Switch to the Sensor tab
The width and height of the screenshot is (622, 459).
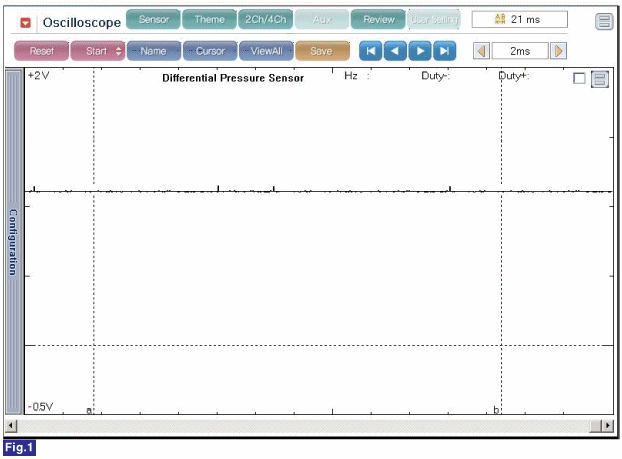coord(153,20)
